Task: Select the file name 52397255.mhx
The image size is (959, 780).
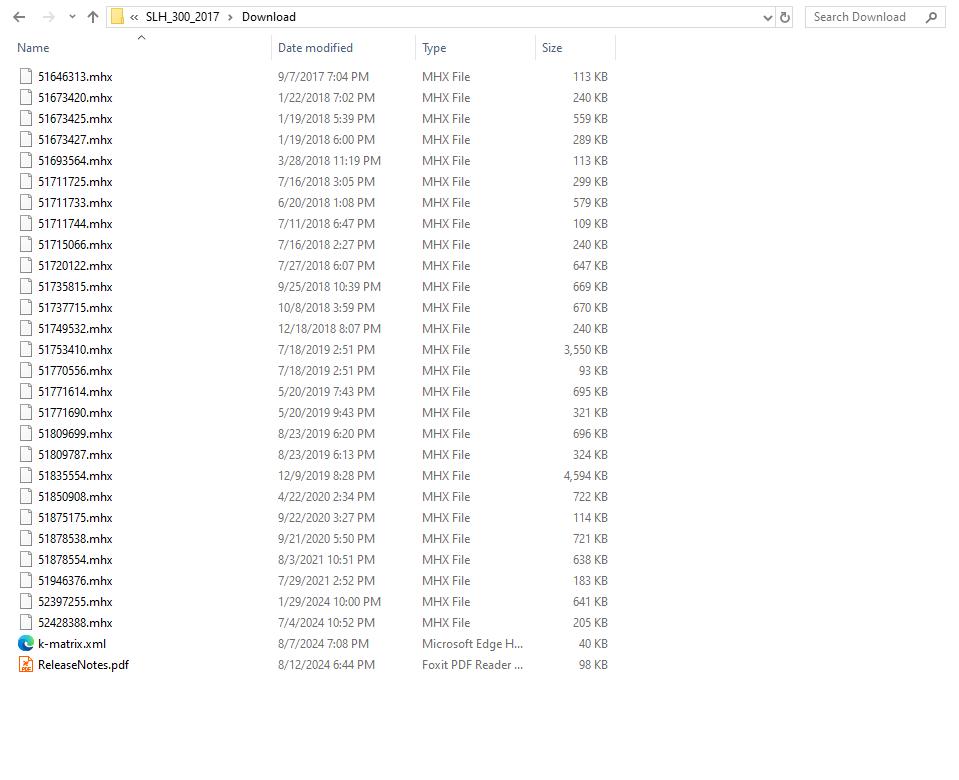Action: [75, 601]
